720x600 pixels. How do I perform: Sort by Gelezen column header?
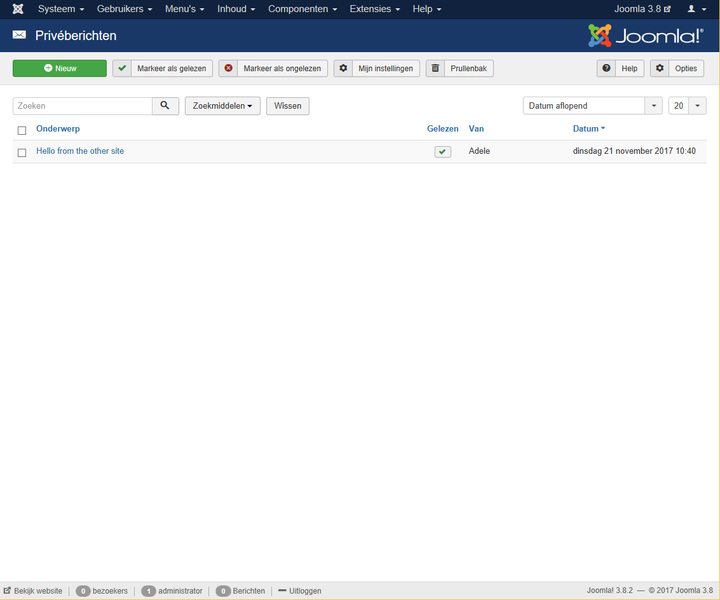click(443, 129)
